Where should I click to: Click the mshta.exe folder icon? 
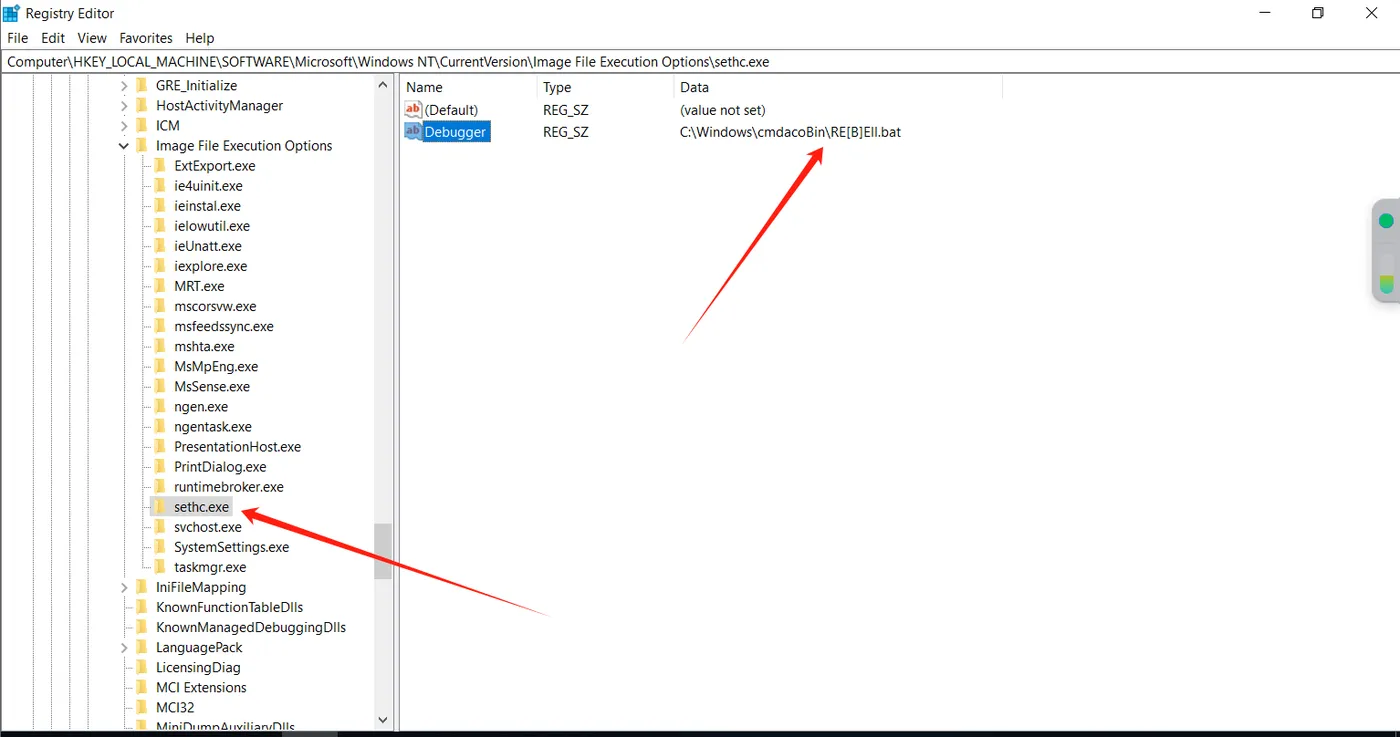160,345
